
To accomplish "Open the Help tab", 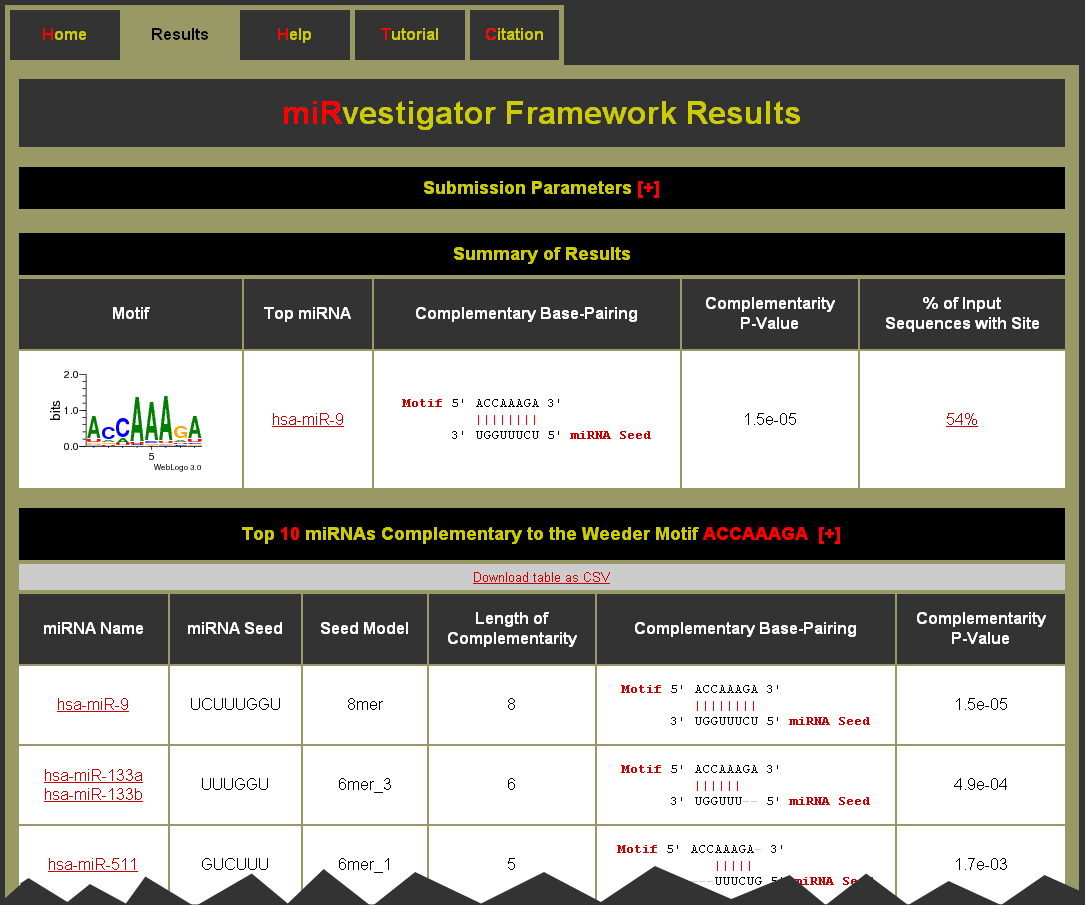I will 294,35.
